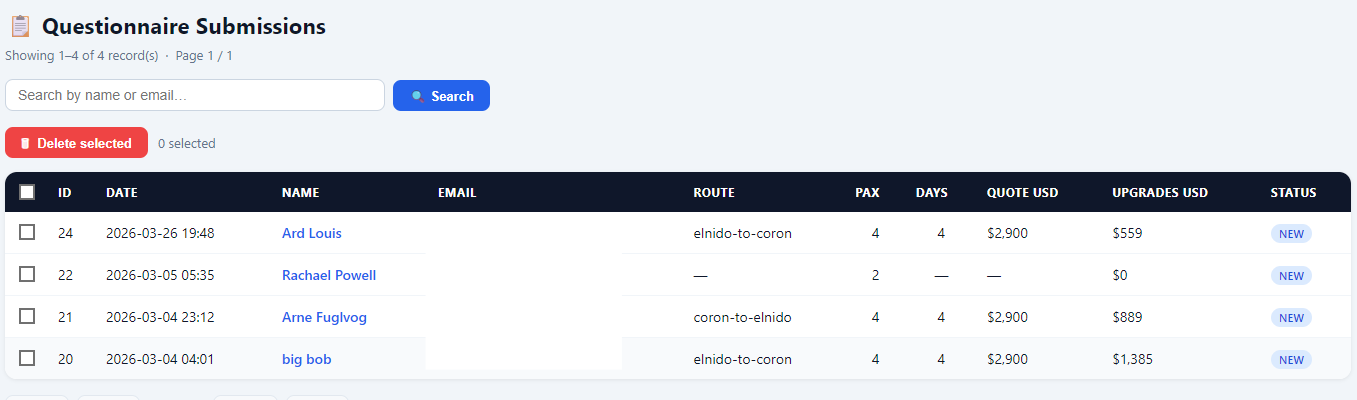Focus the search by name or email field
The image size is (1357, 400).
coord(195,95)
